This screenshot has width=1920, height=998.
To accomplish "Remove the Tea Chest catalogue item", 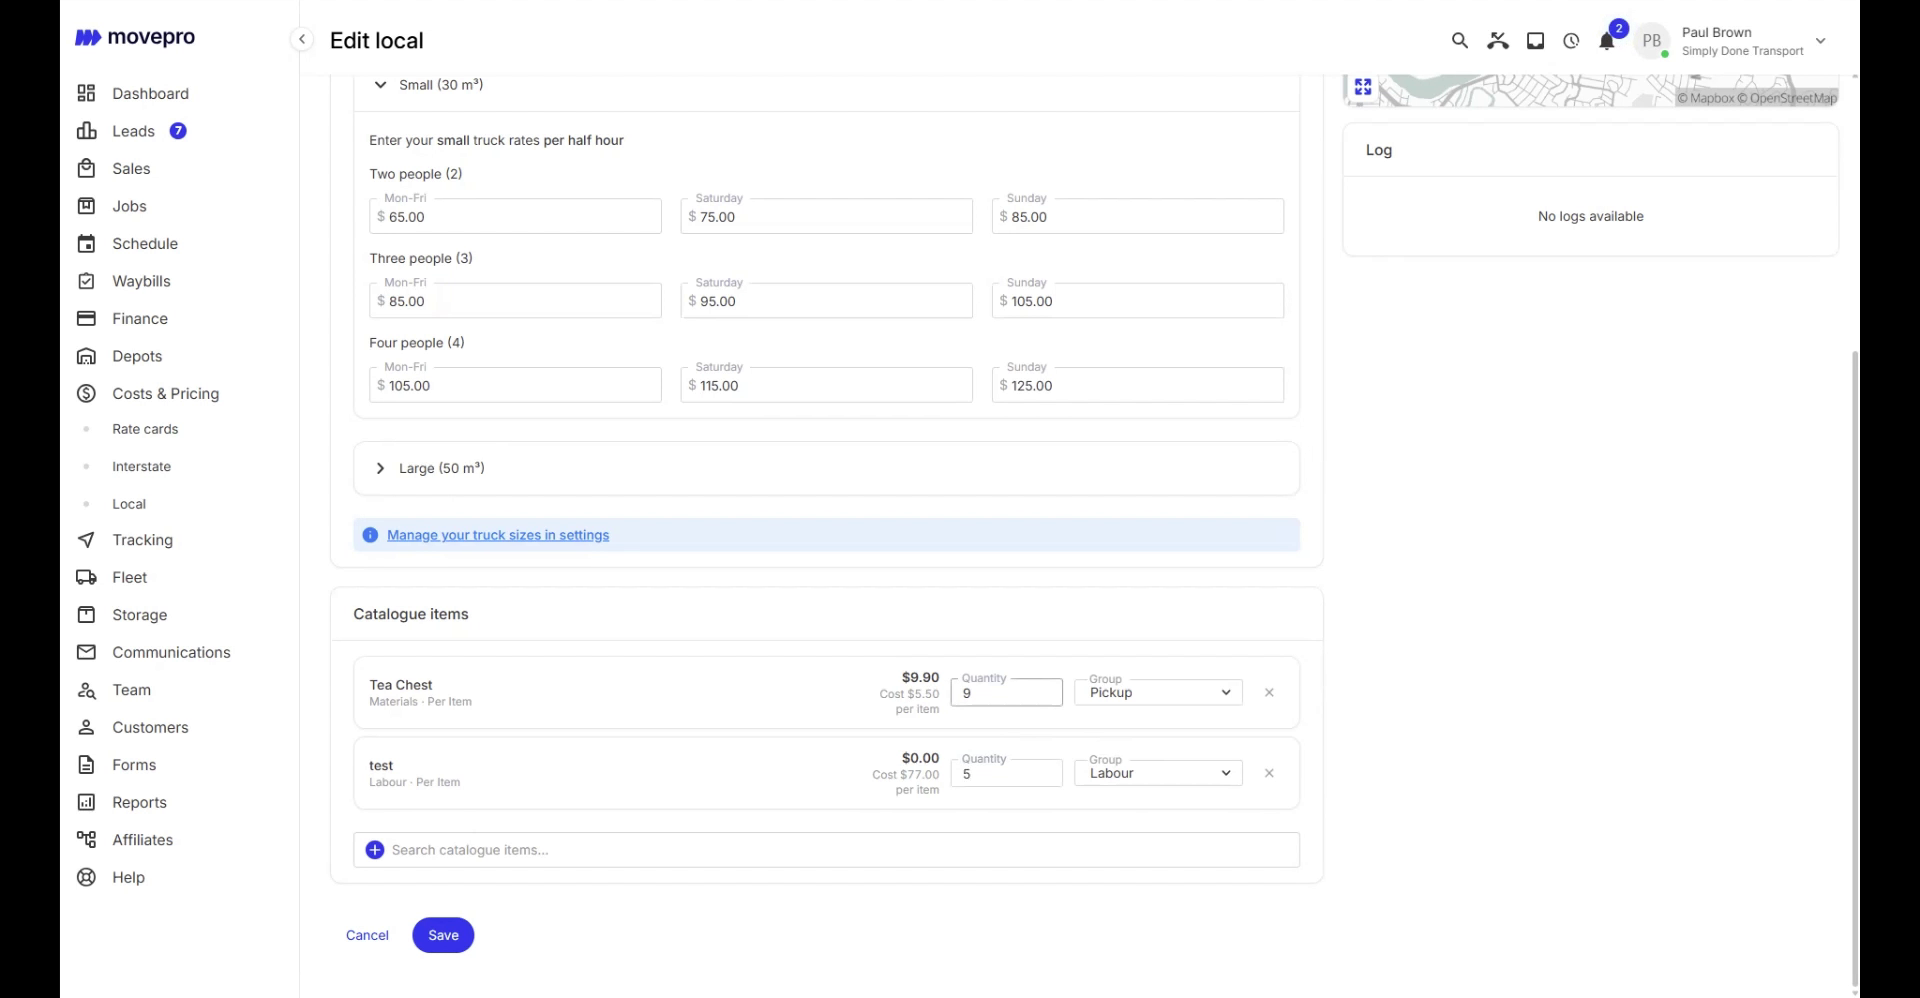I will [1269, 692].
